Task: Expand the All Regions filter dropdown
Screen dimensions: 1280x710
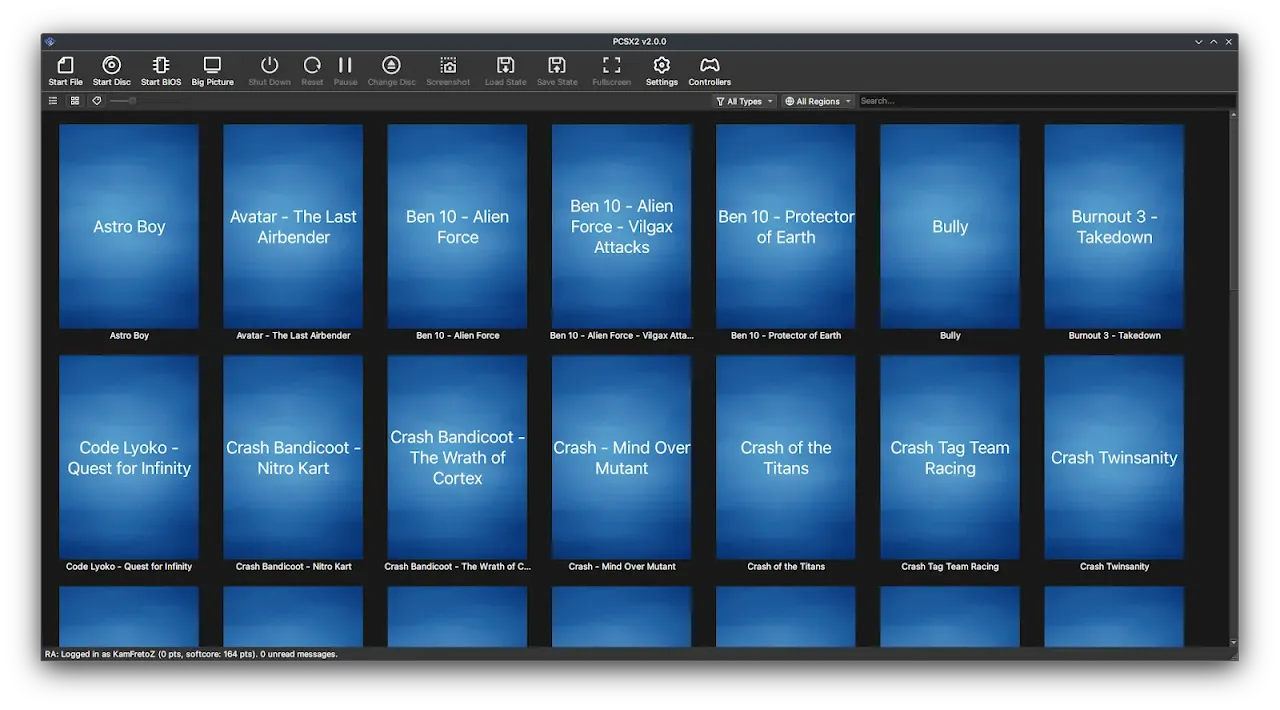Action: tap(818, 101)
